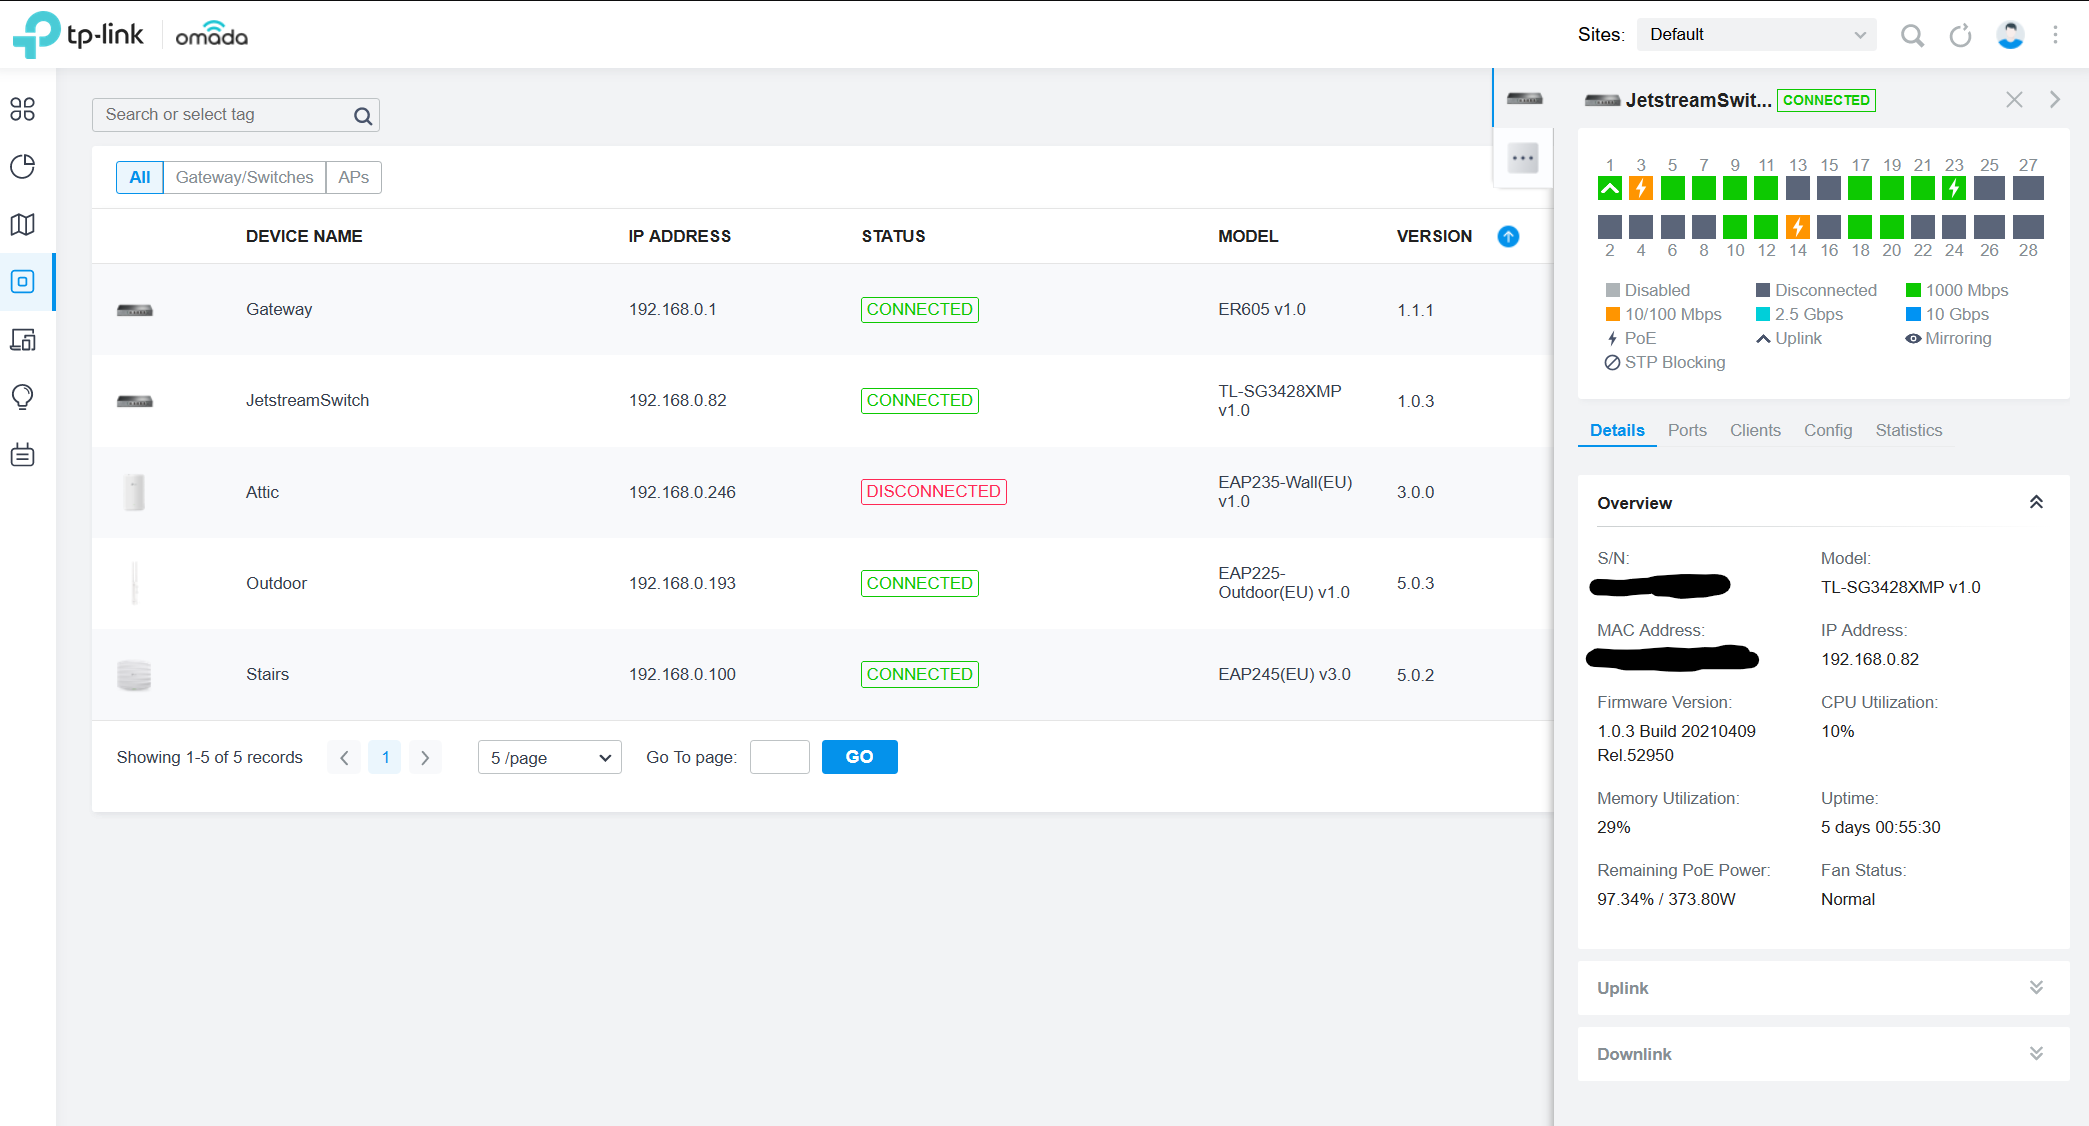Select switch port 14 PoE orange
2089x1126 pixels.
tap(1798, 227)
